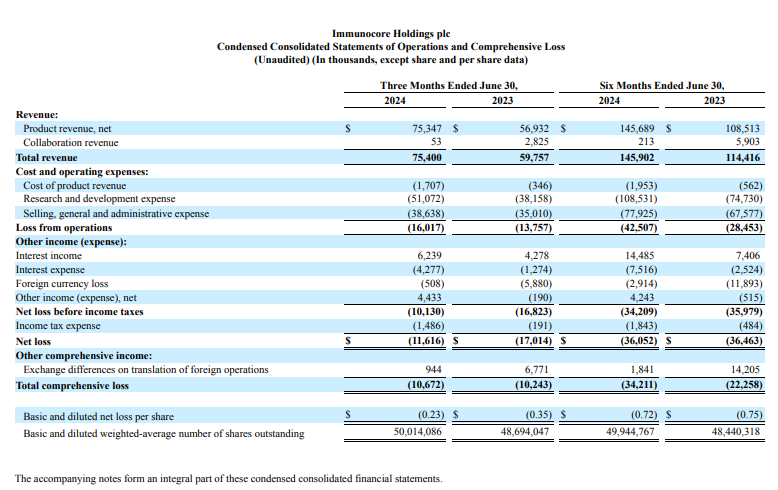
Task: Select total revenue value 114,416
Action: 743,158
